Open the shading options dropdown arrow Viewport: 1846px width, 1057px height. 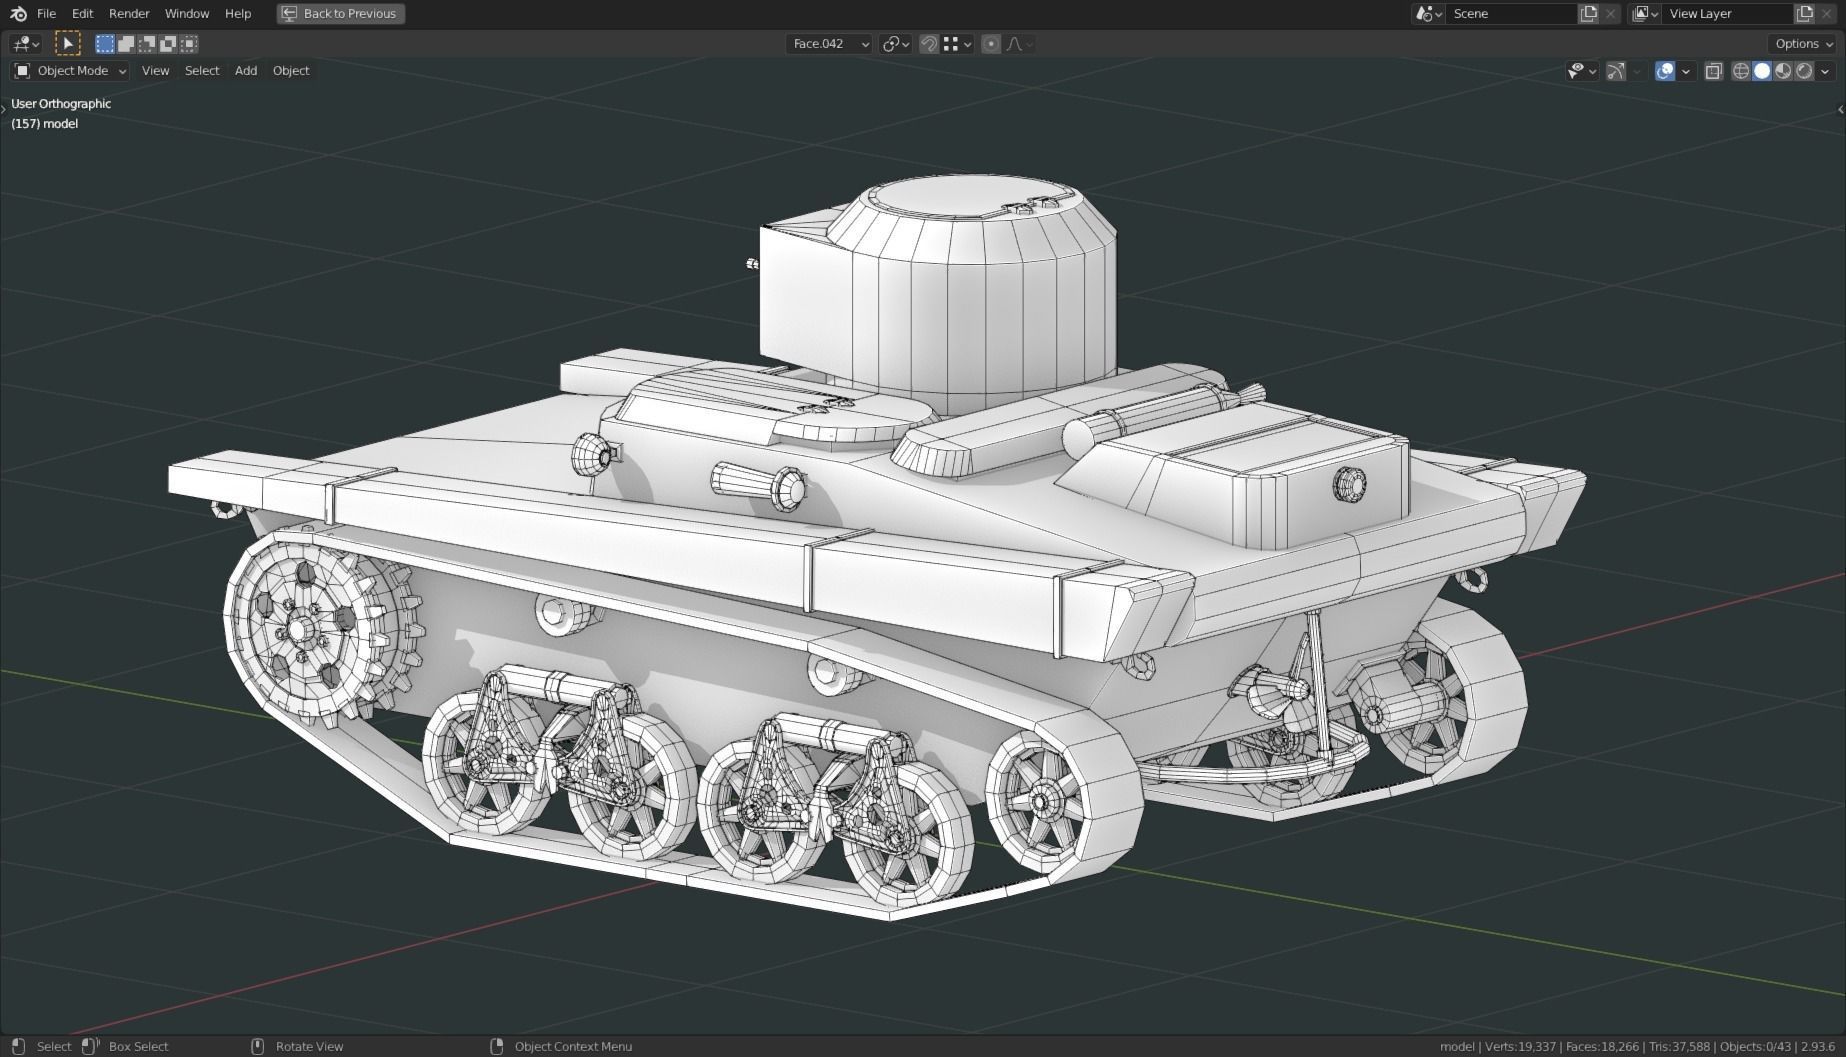1825,71
